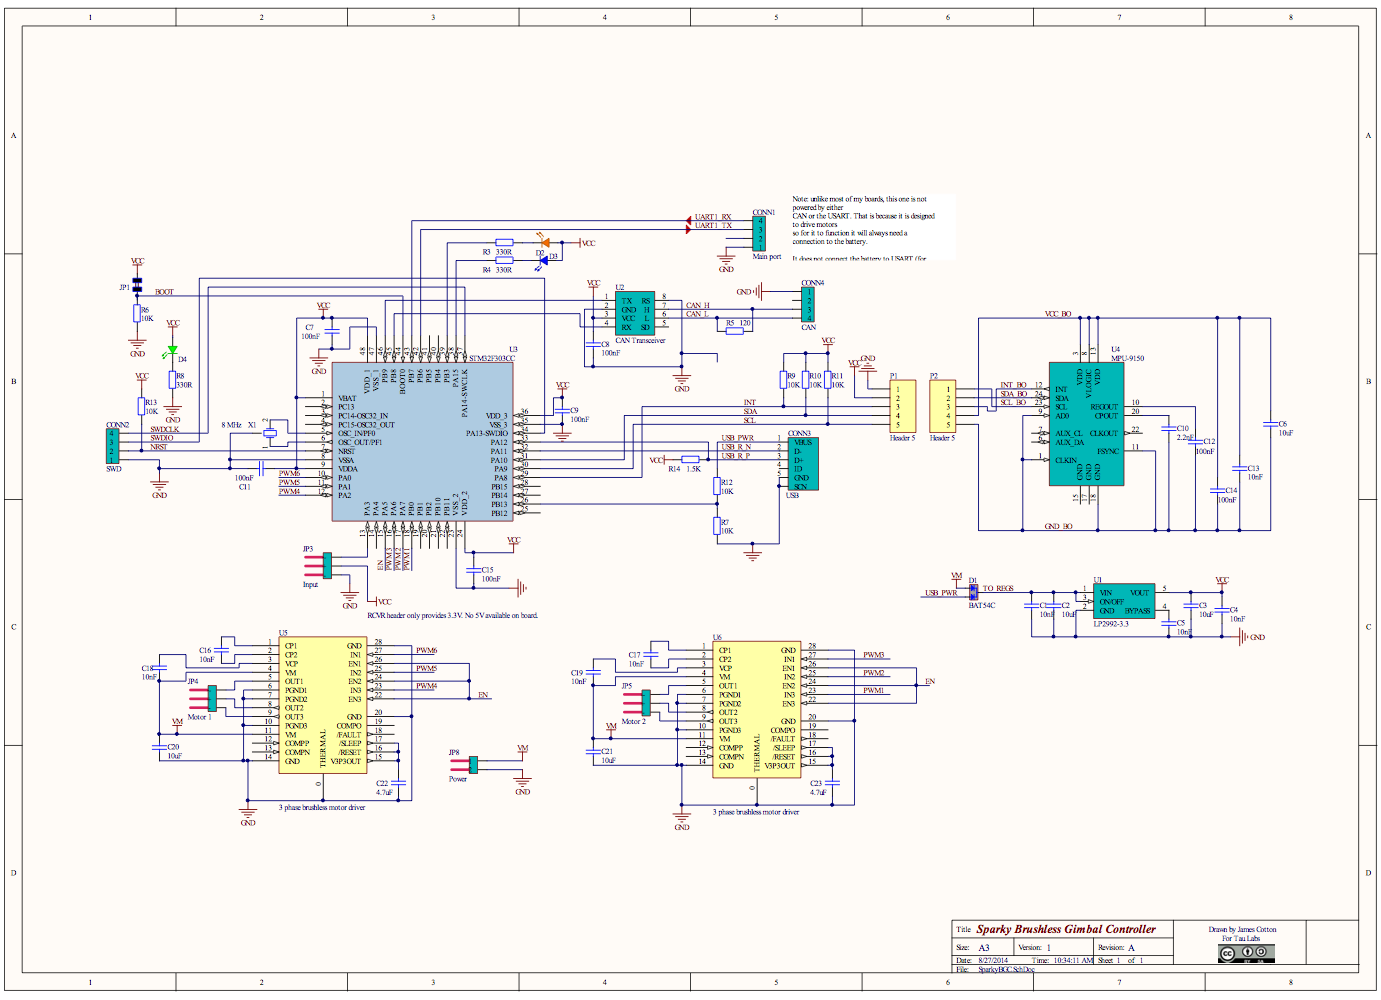Viewport: 1381px width, 1000px height.
Task: Click the RCVR header 3.3V note
Action: pos(452,615)
